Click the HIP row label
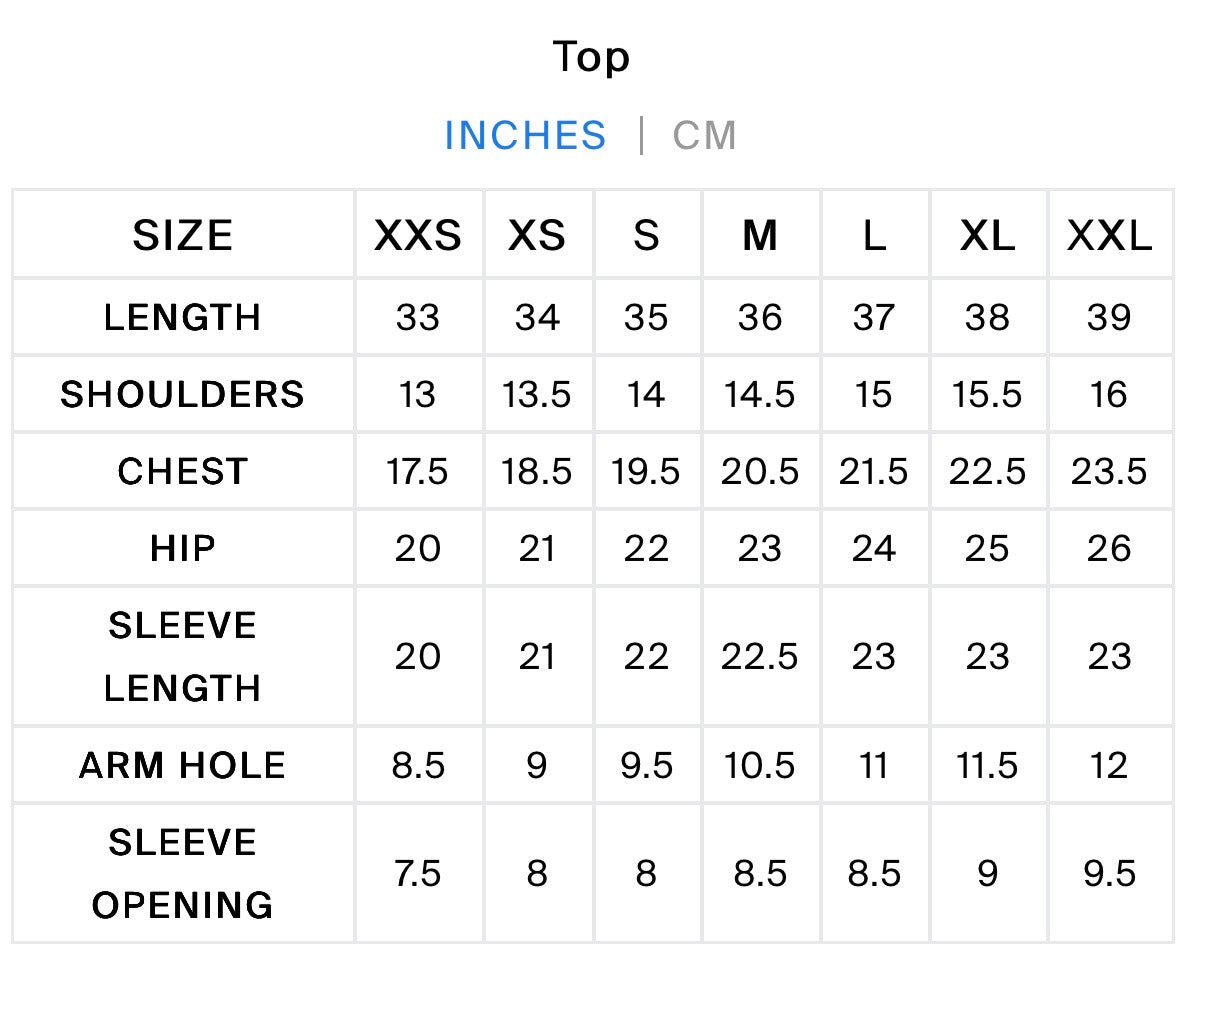The width and height of the screenshot is (1212, 1030). click(x=183, y=549)
